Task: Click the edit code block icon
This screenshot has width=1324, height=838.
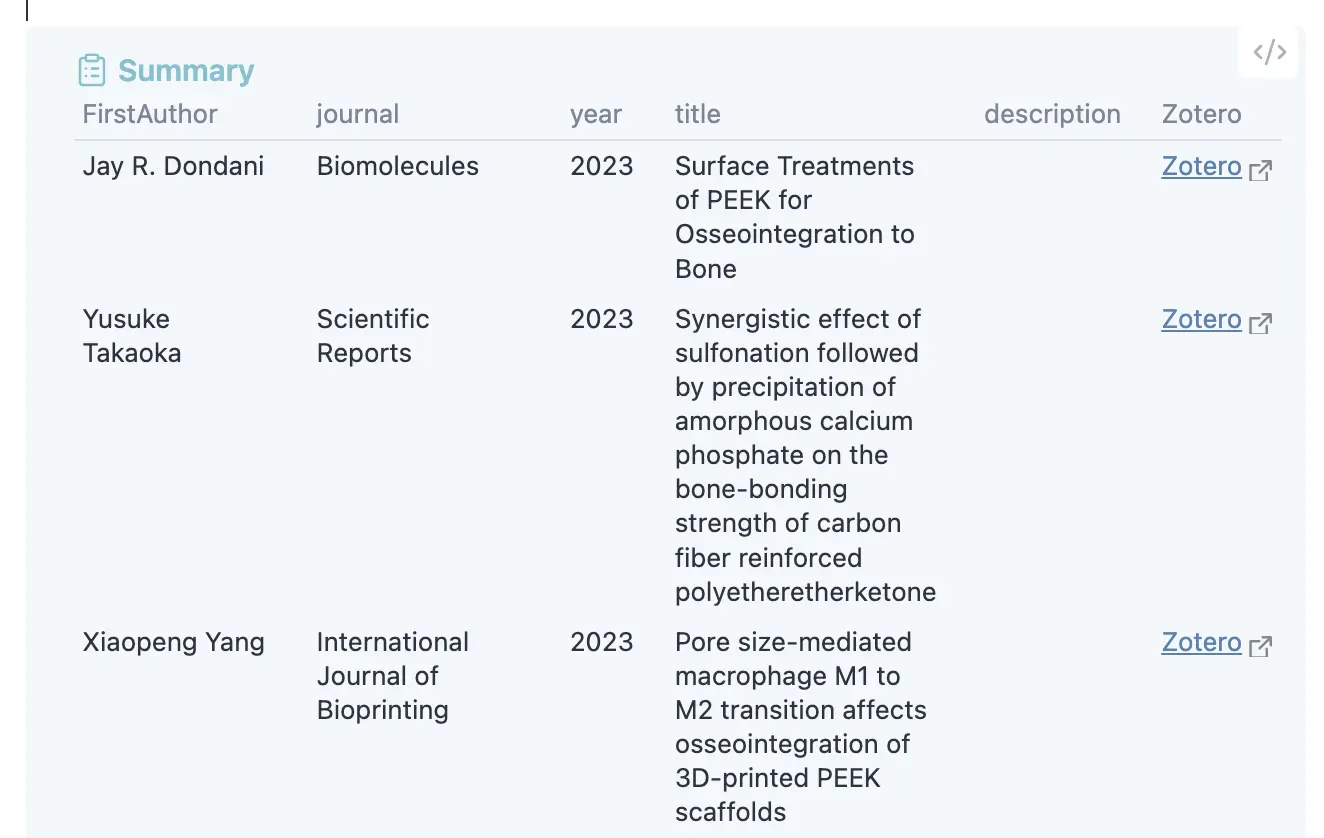Action: pos(1269,52)
